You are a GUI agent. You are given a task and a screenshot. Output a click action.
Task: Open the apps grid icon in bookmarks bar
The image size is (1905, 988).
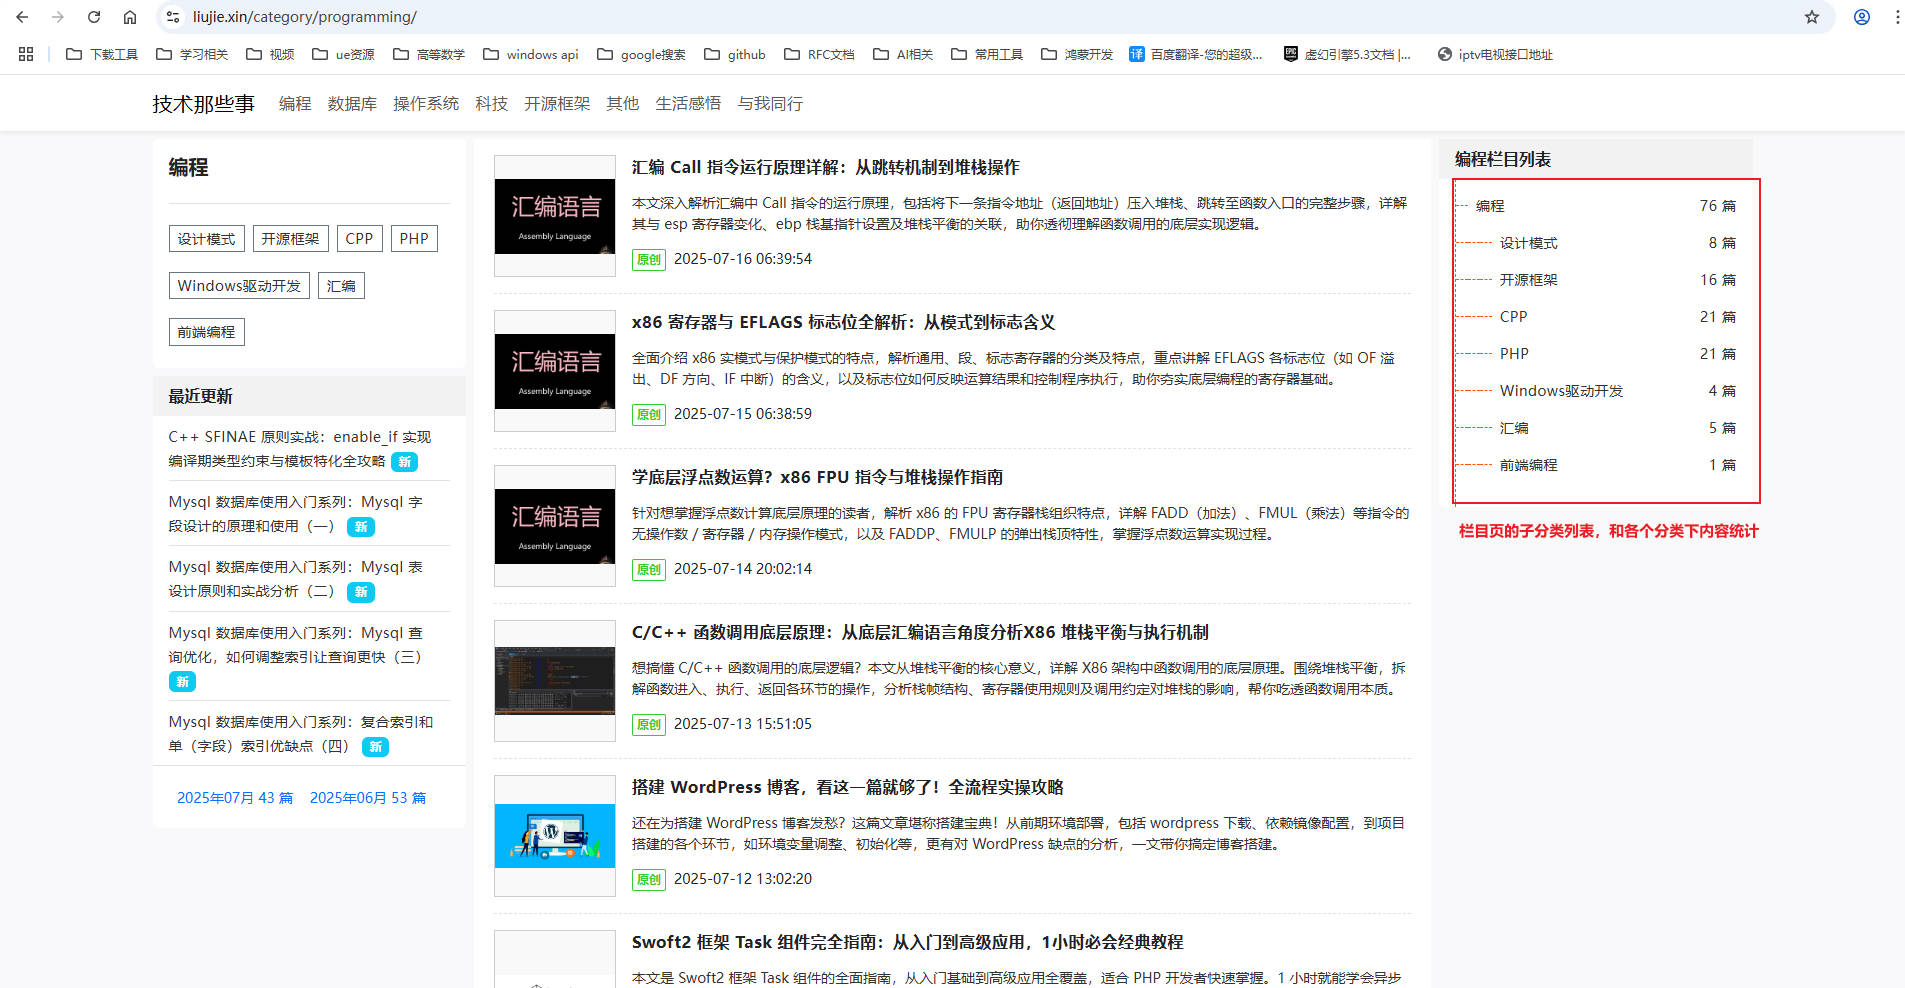coord(26,54)
